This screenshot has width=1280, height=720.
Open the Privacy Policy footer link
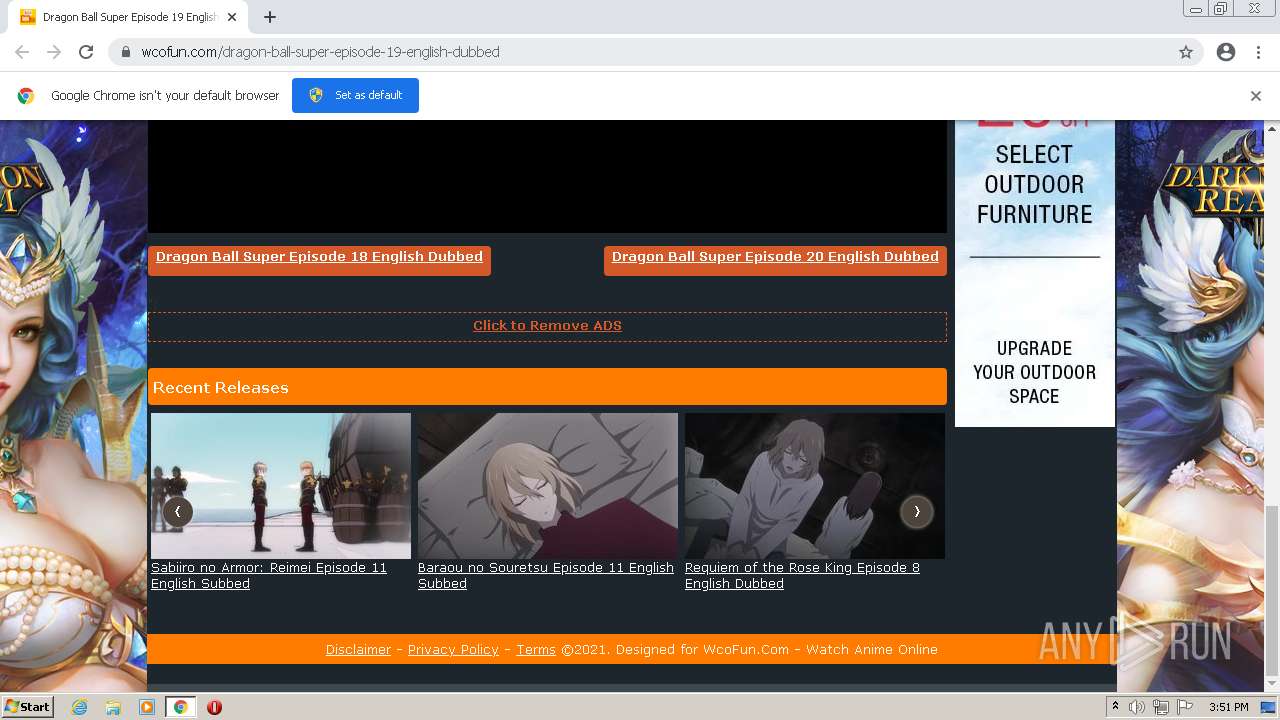[x=453, y=650]
